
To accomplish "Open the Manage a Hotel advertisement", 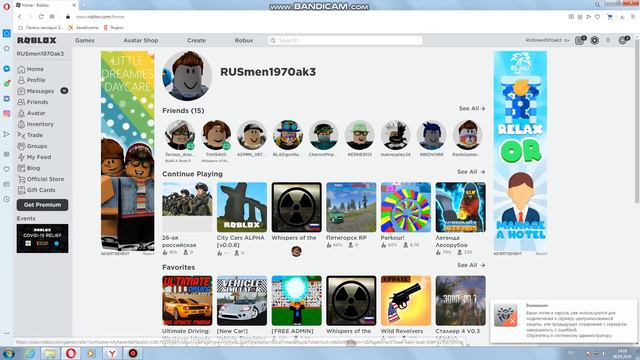I will [x=520, y=151].
